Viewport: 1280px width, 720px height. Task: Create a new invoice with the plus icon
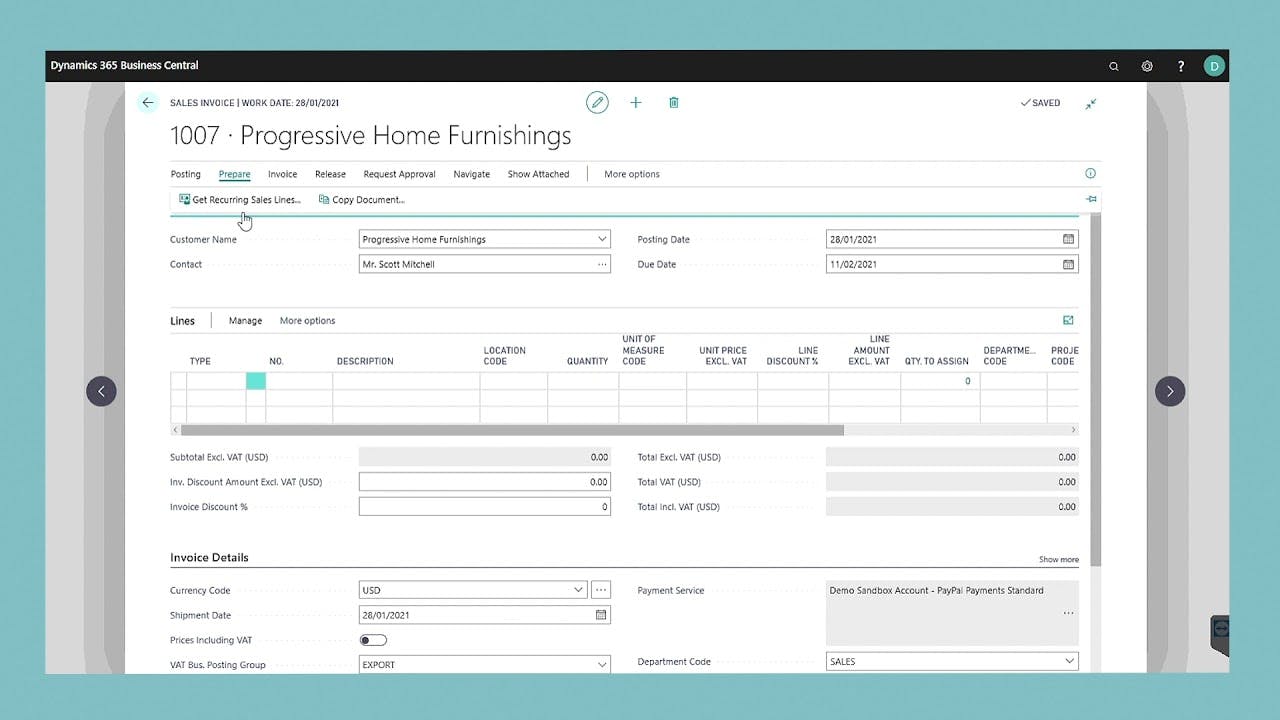pyautogui.click(x=636, y=102)
